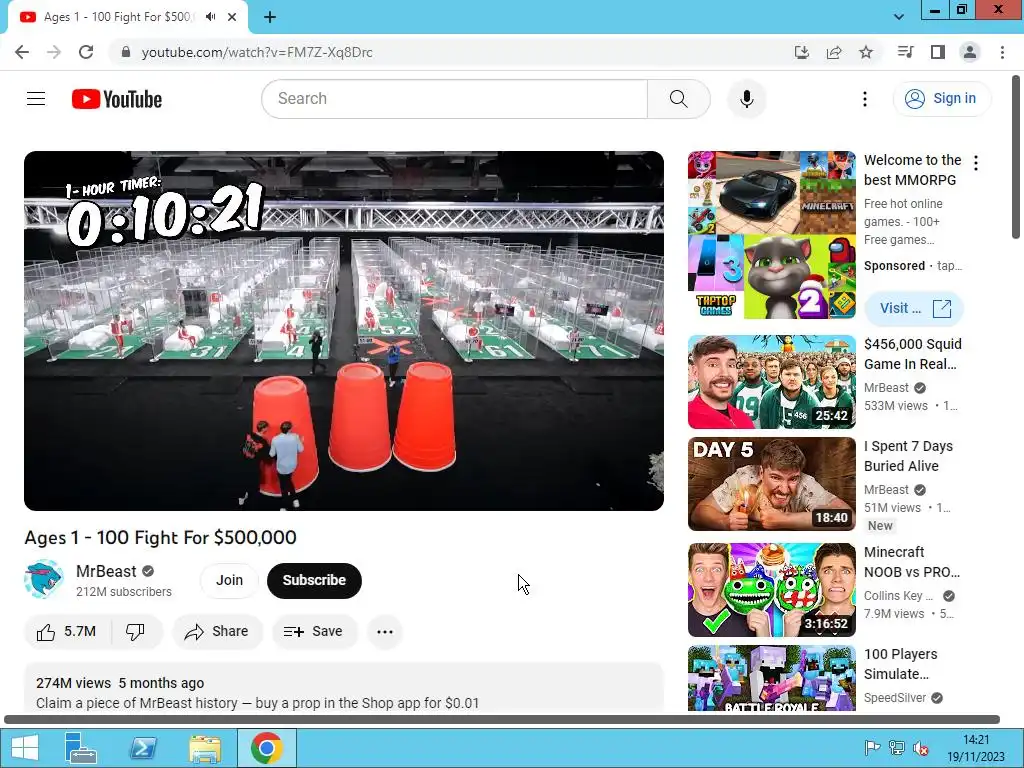Launch PowerShell from the taskbar

143,748
